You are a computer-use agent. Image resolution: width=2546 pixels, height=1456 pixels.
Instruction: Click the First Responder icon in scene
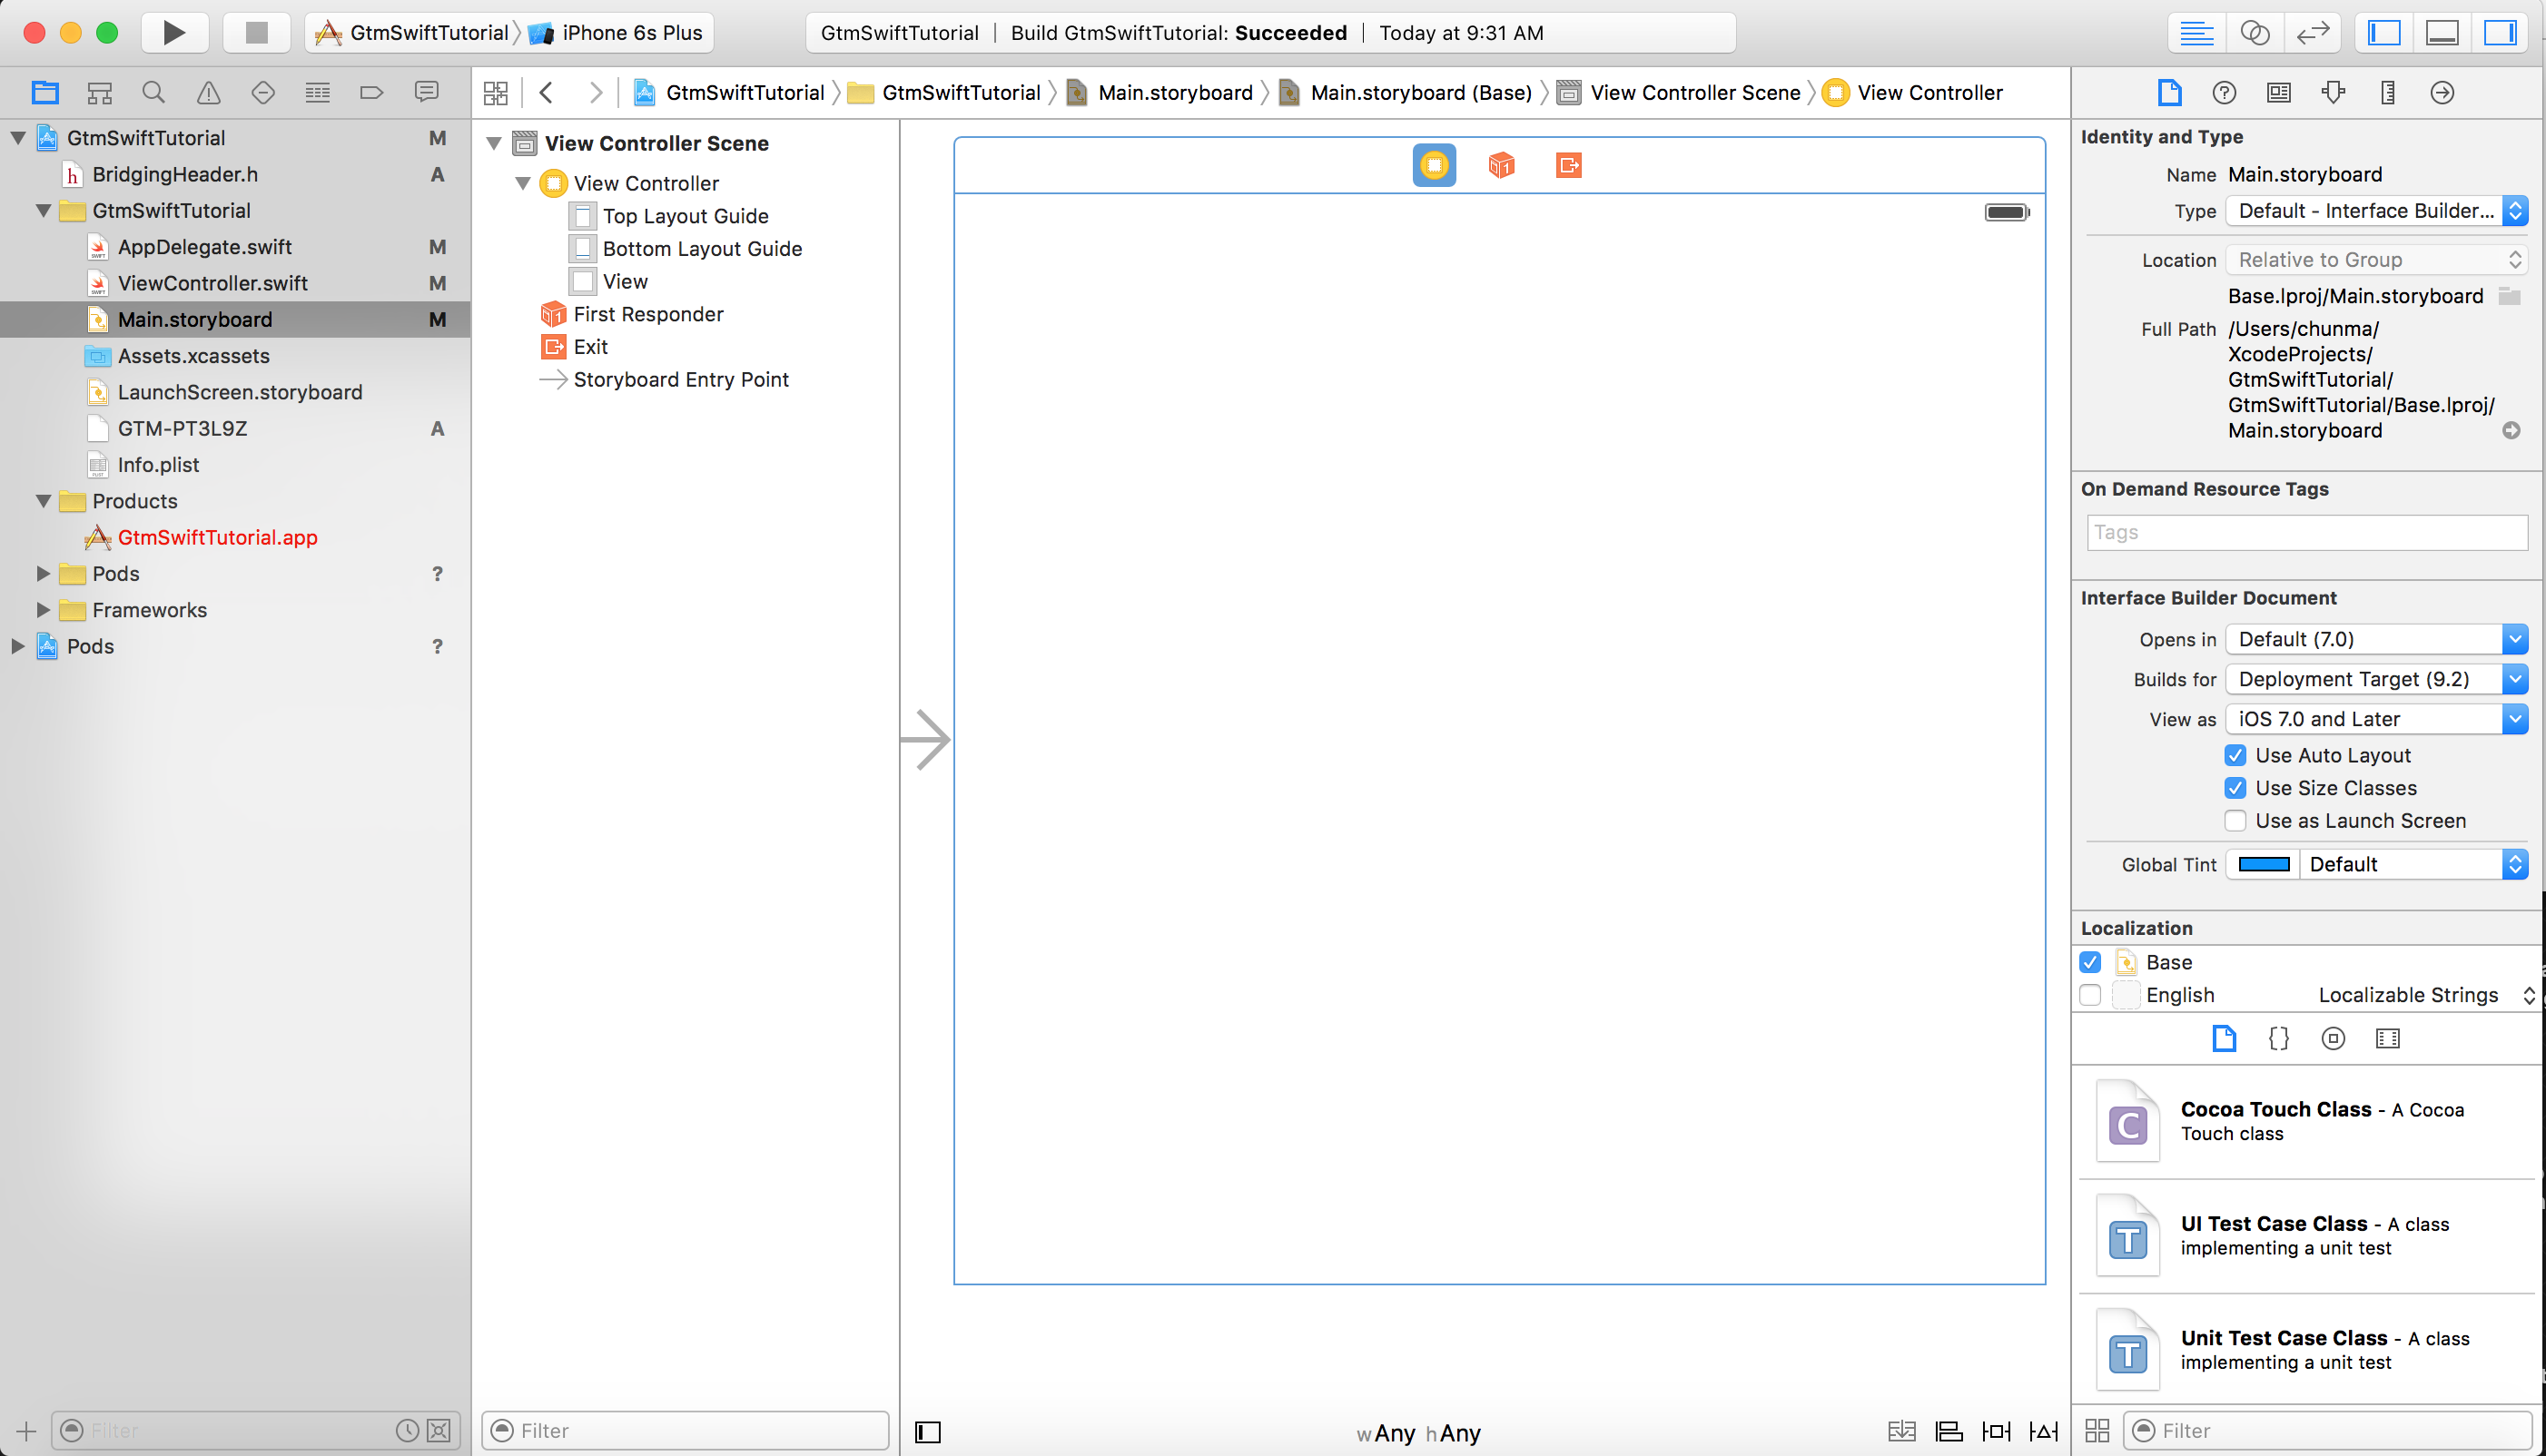[x=1500, y=166]
